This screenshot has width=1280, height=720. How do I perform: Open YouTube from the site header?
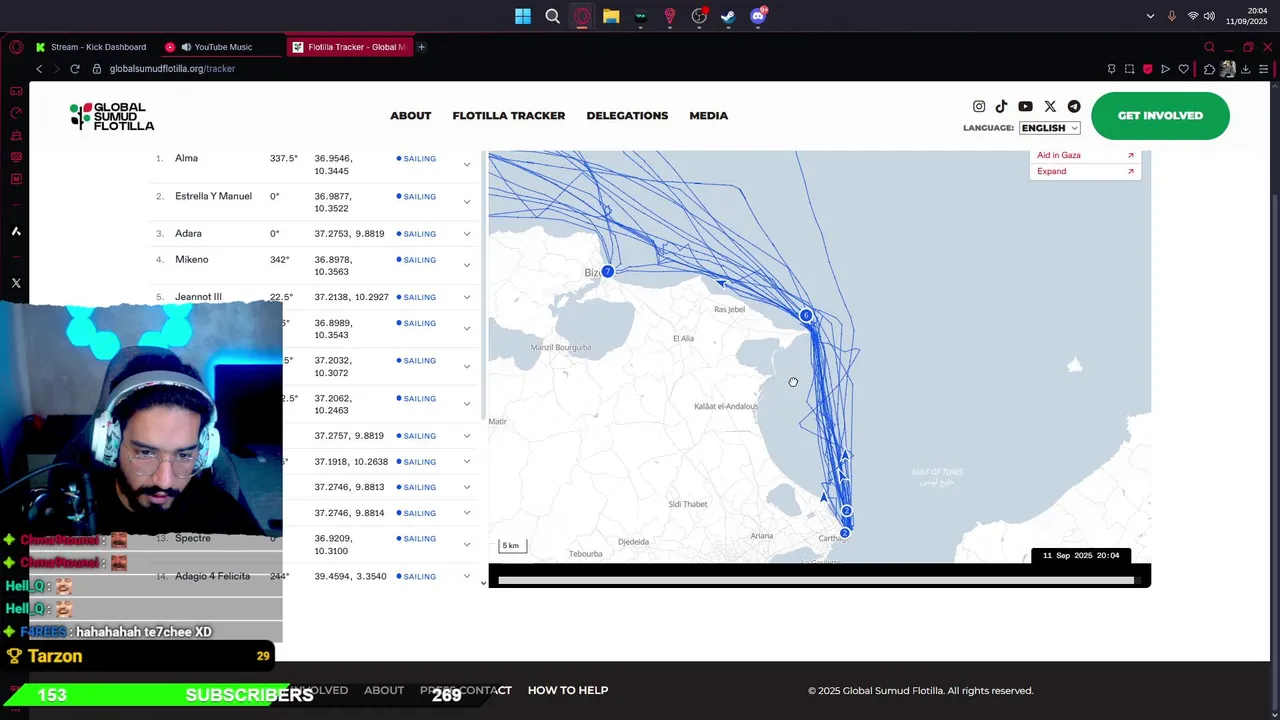1025,106
